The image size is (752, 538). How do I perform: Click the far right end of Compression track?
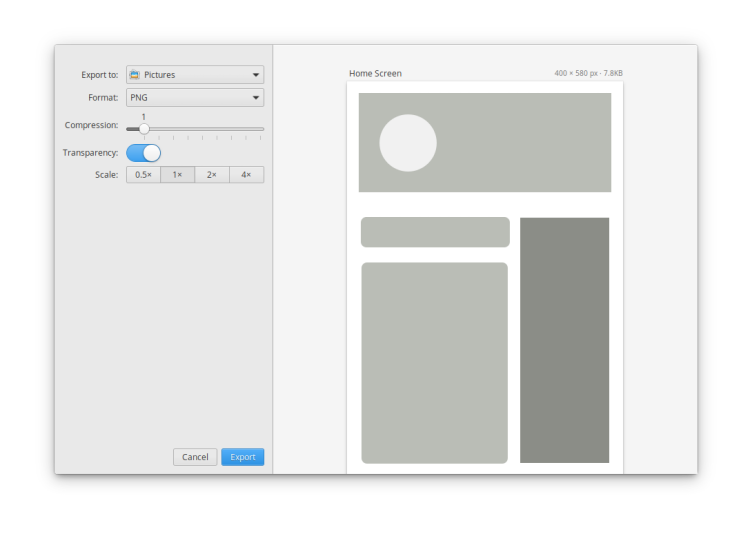click(x=263, y=129)
